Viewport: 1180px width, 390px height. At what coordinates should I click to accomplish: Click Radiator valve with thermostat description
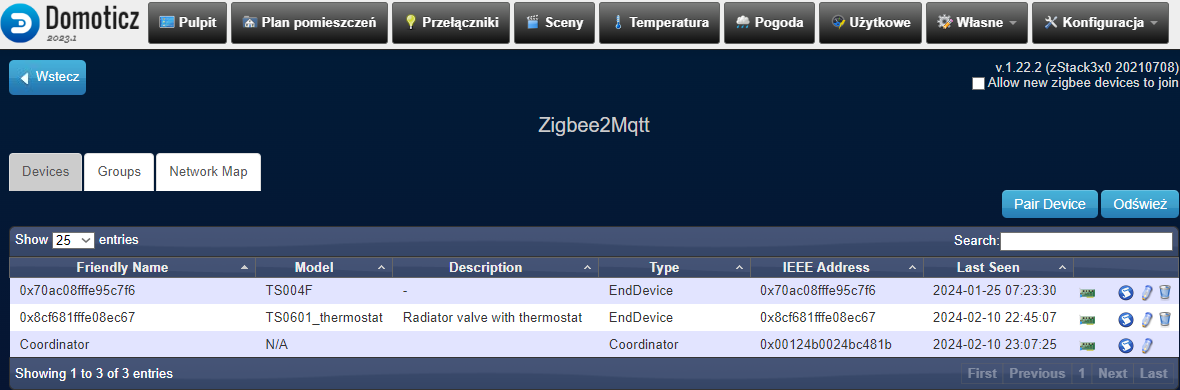(493, 318)
